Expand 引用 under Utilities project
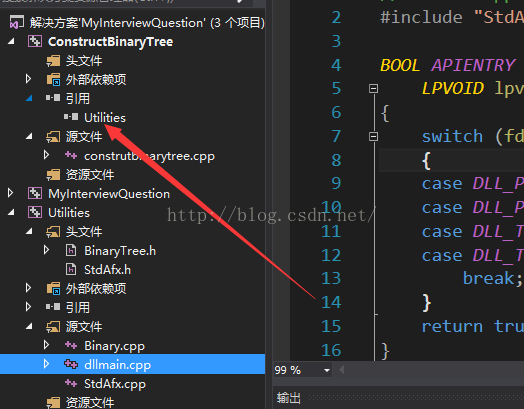The image size is (524, 409). click(x=29, y=307)
